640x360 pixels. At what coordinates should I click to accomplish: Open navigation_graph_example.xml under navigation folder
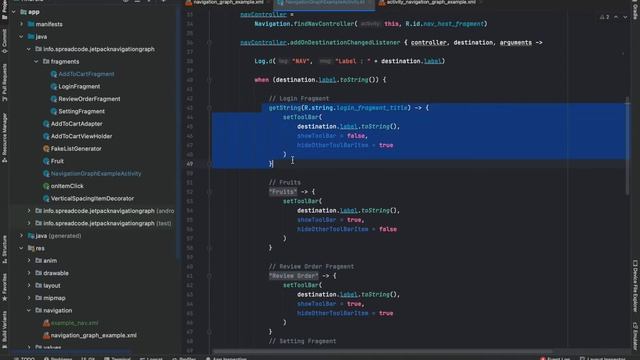tap(93, 336)
